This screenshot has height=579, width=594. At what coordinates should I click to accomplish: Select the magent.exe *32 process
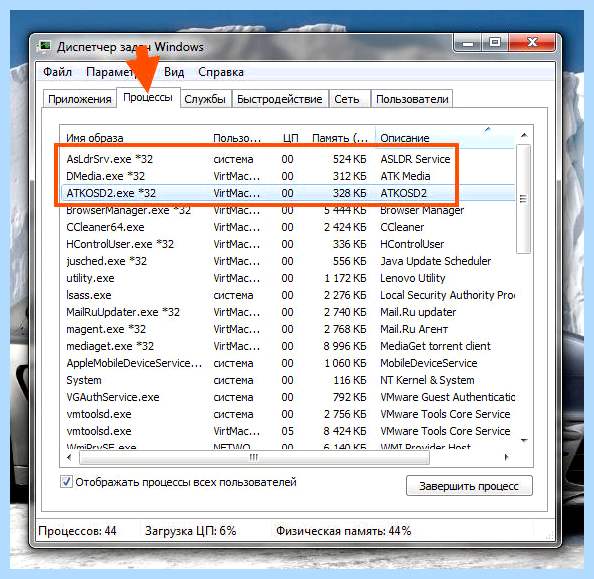(x=287, y=329)
